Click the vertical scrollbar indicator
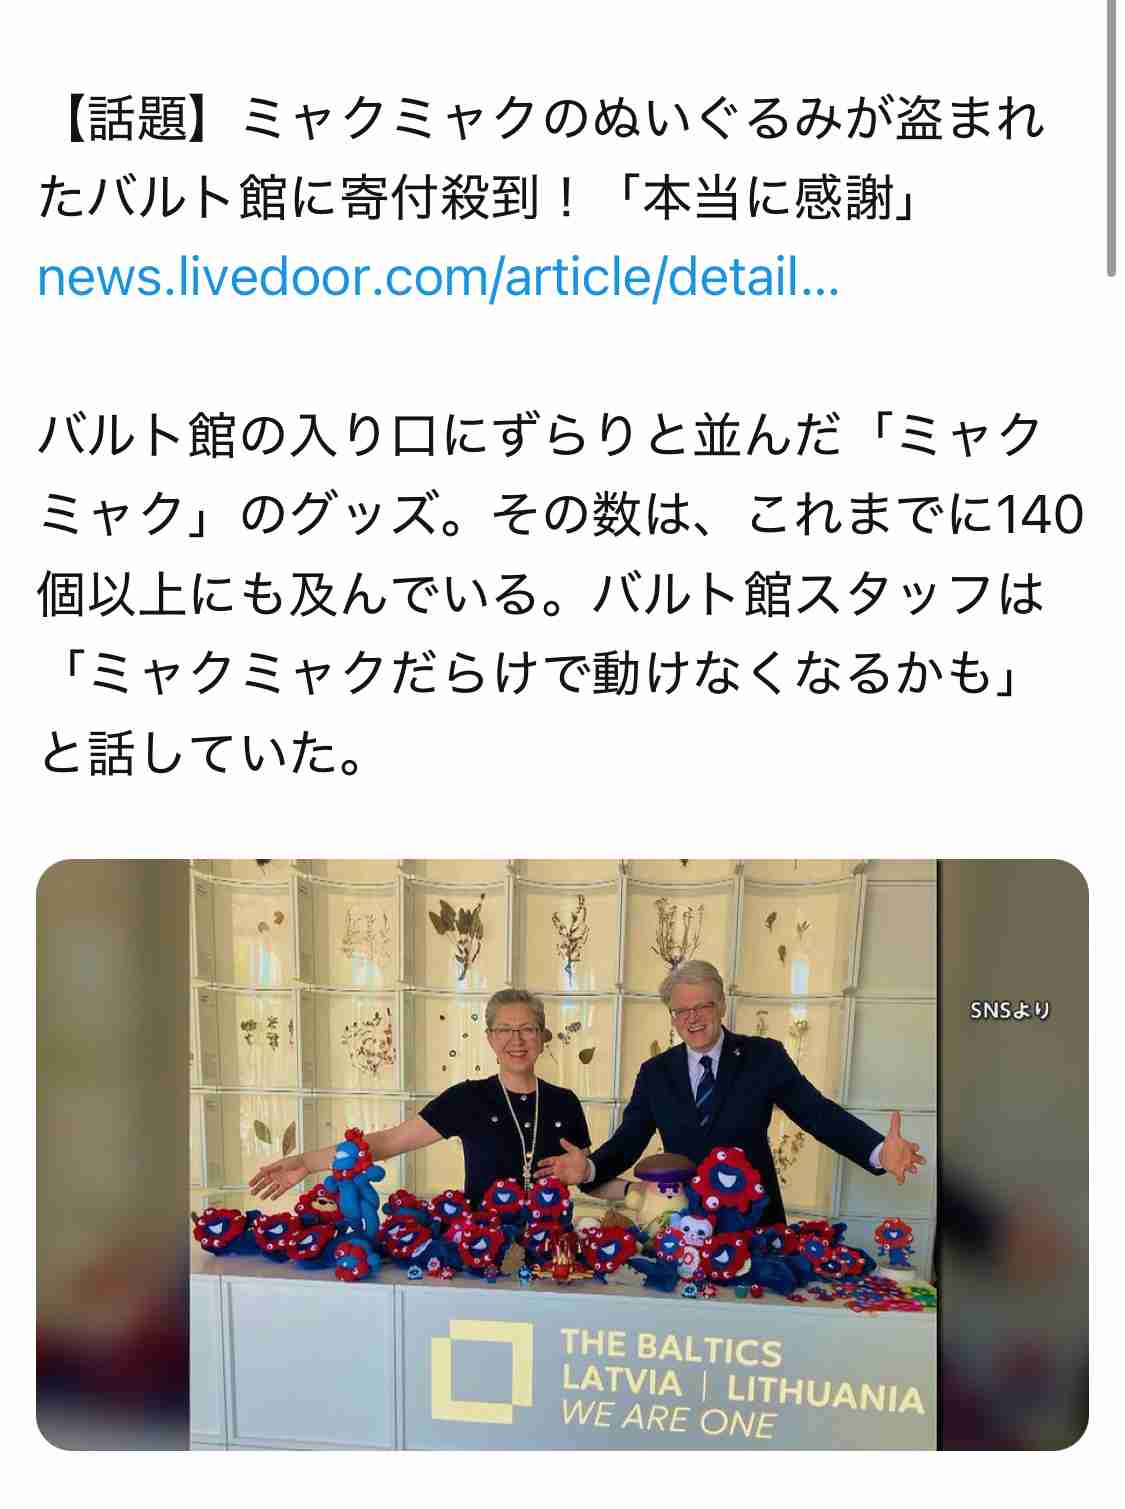 tap(1111, 138)
